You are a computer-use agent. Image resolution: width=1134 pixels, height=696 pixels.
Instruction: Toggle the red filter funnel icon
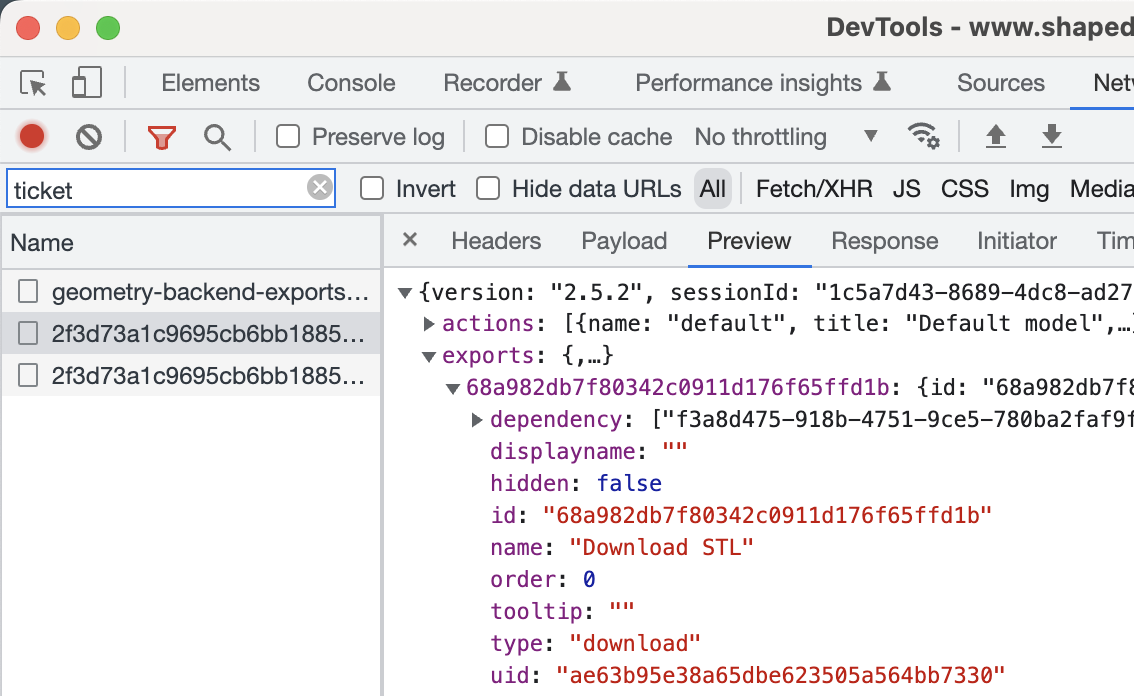[161, 137]
